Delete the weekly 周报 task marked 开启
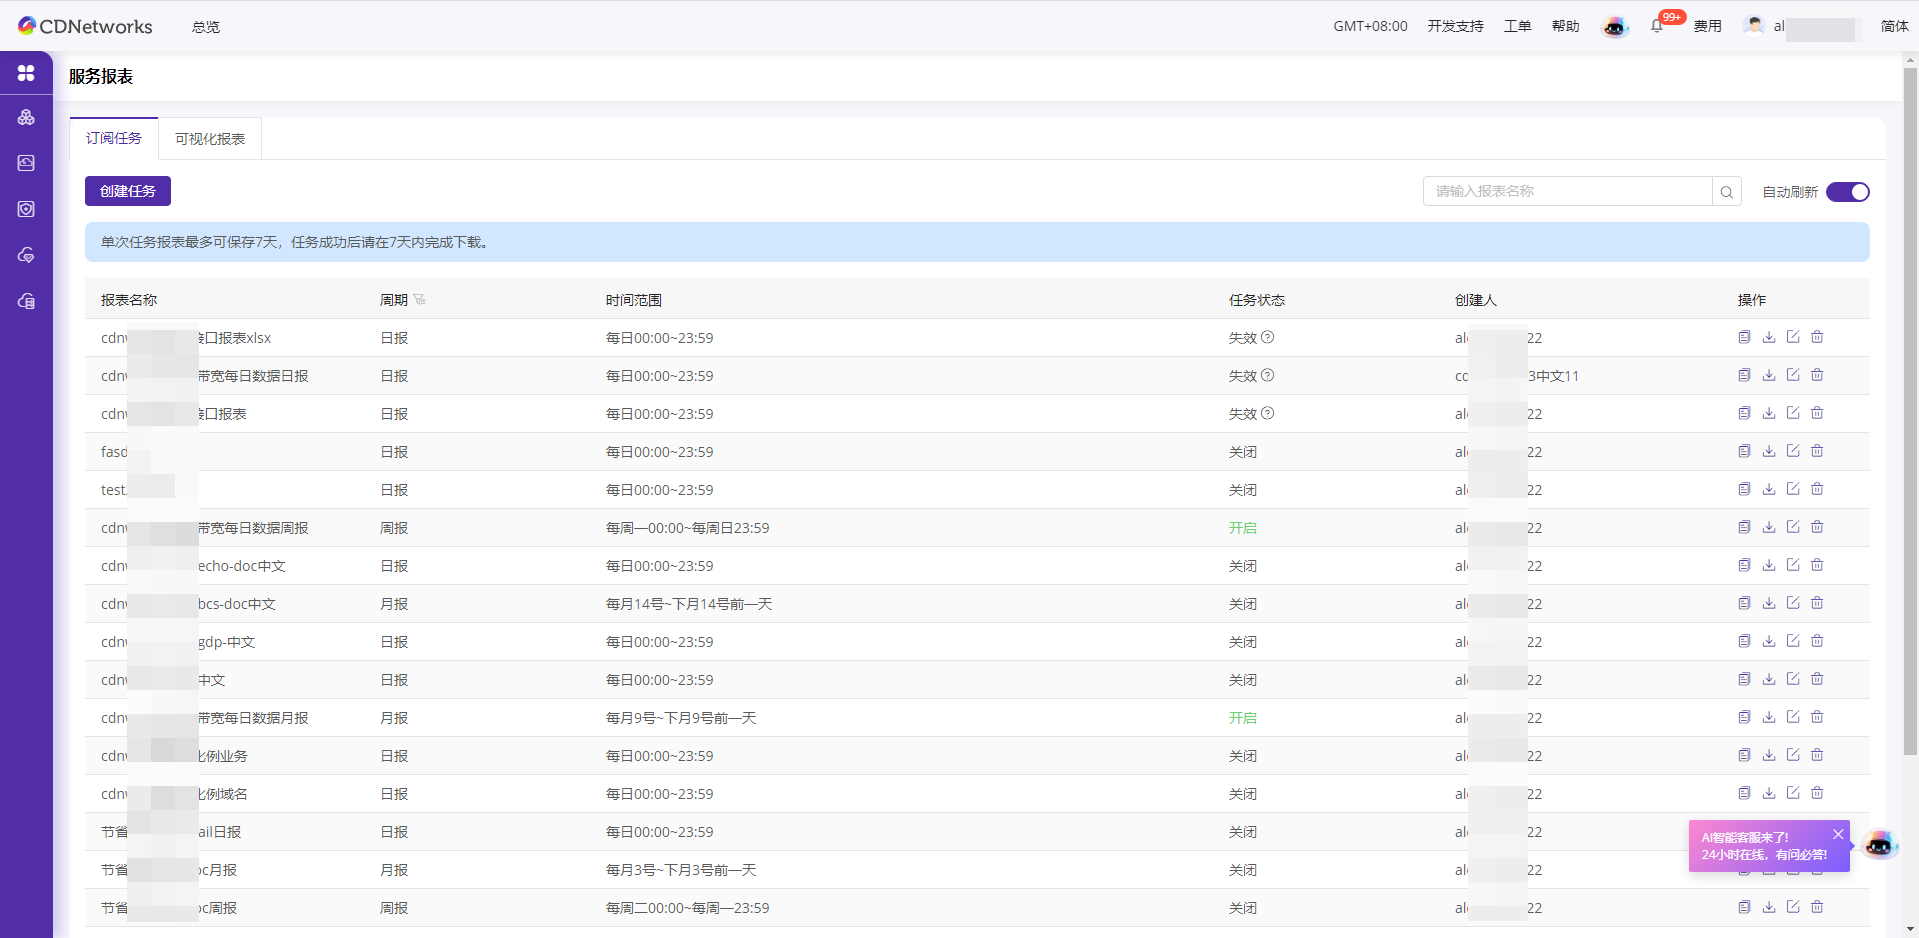 click(1817, 528)
